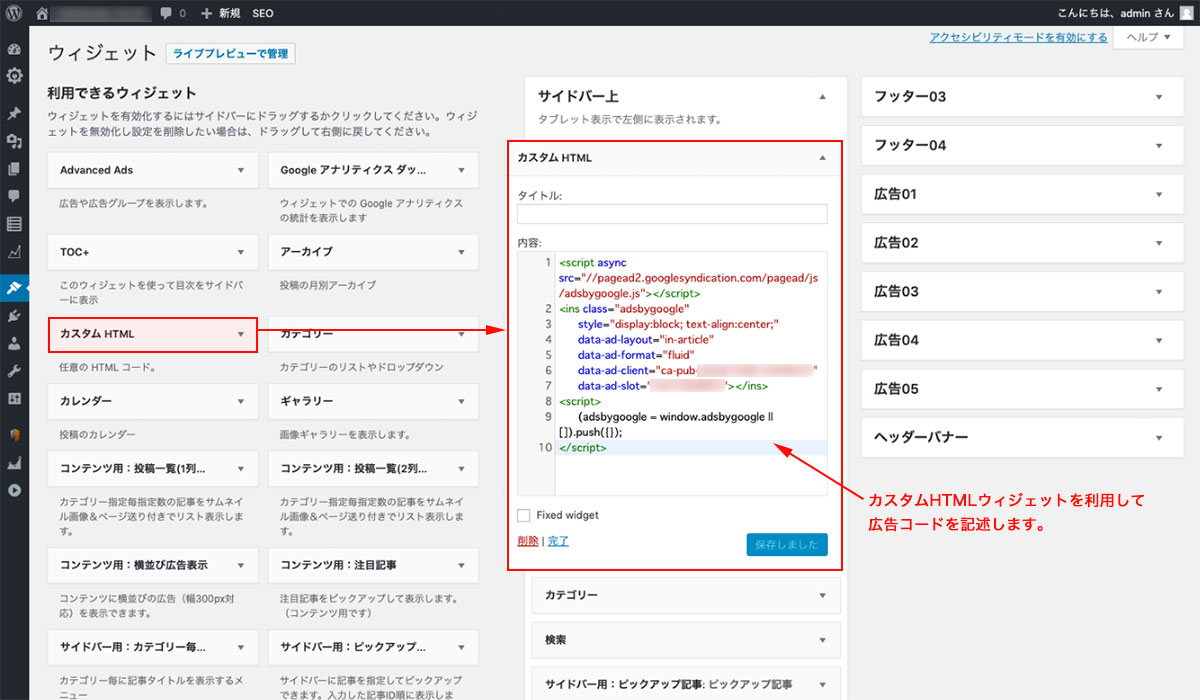The height and width of the screenshot is (700, 1200).
Task: Open Posts pushpin sidebar icon
Action: click(14, 114)
